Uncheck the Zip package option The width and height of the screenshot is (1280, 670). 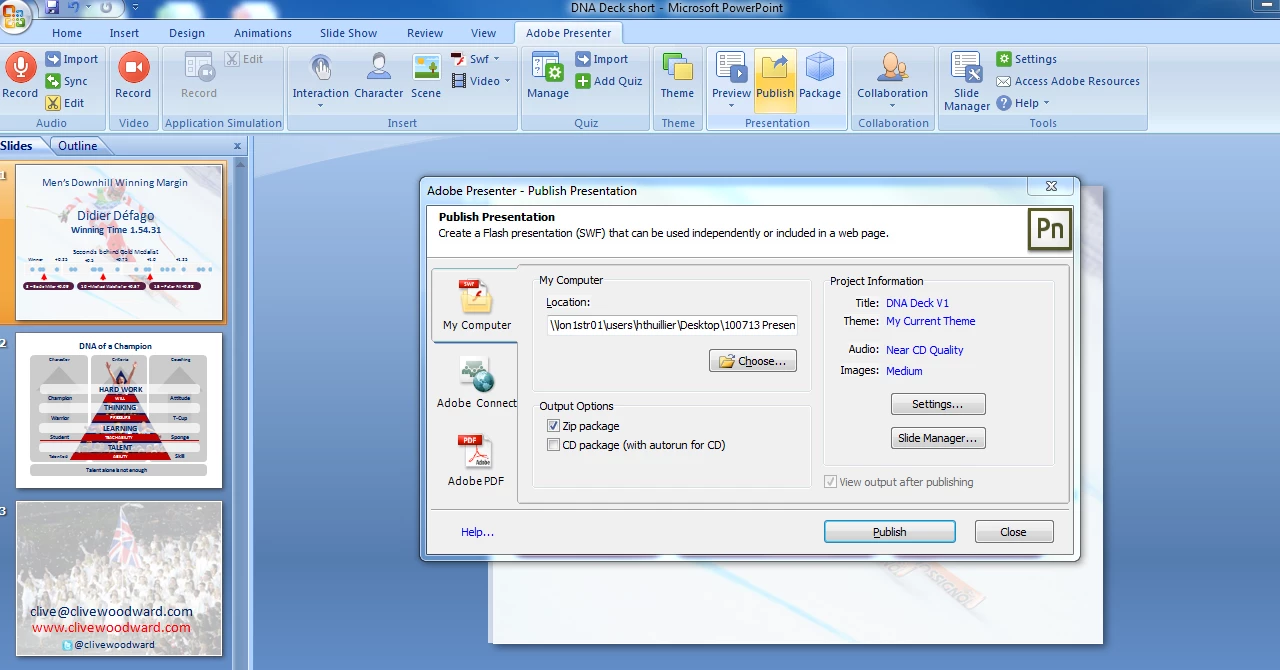point(553,426)
